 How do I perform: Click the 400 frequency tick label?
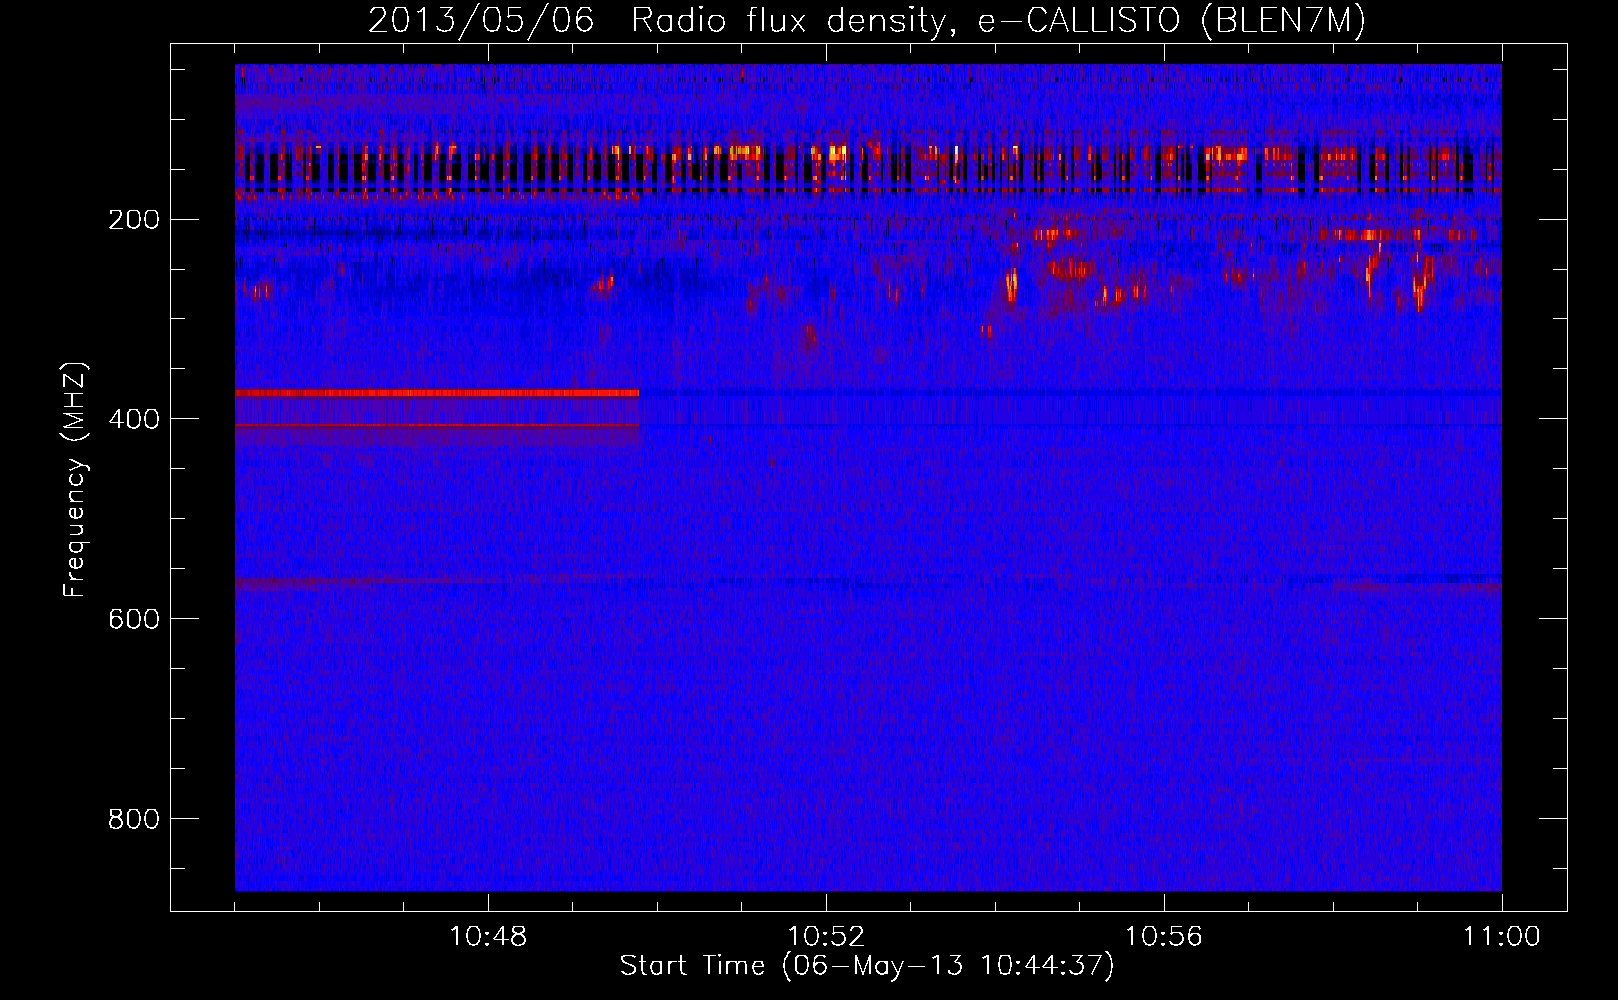click(x=133, y=419)
